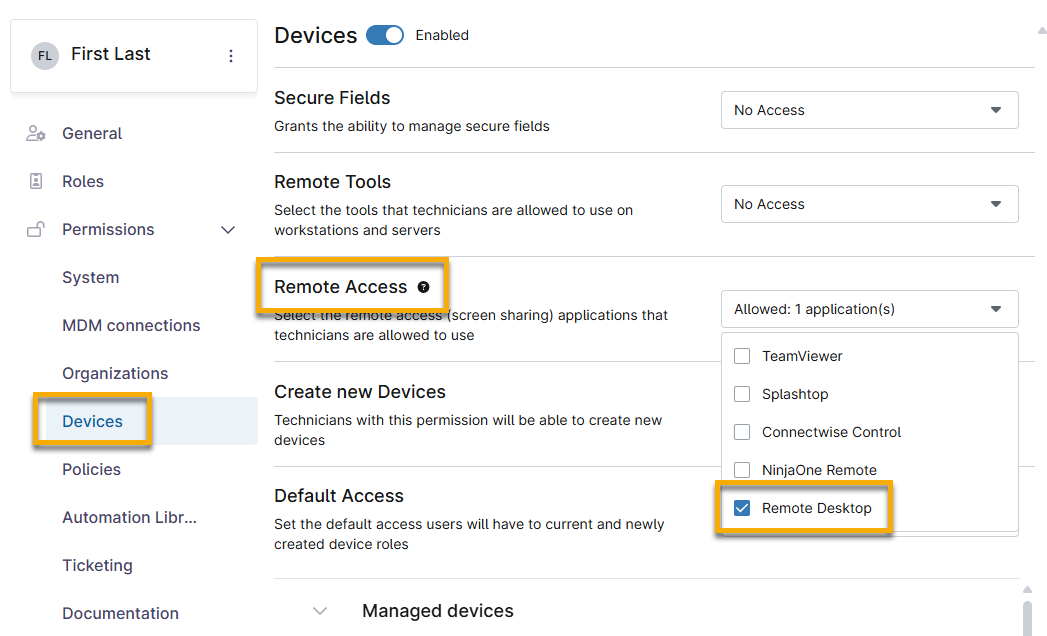
Task: Click the badge icon next to Roles
Action: (36, 181)
